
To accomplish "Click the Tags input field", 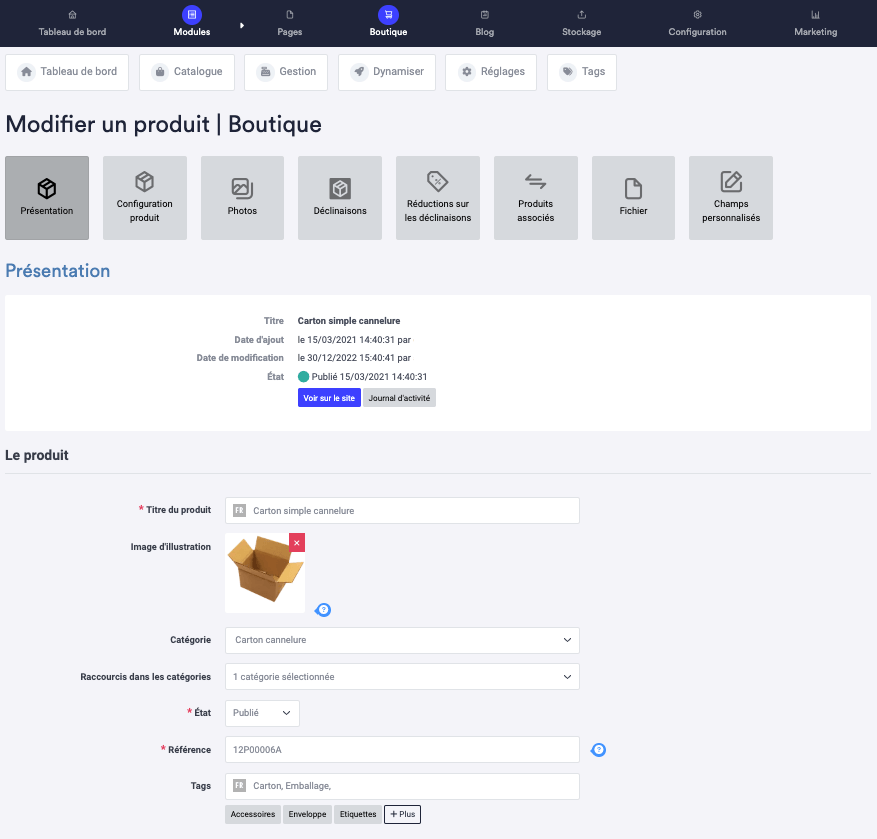I will tap(402, 786).
